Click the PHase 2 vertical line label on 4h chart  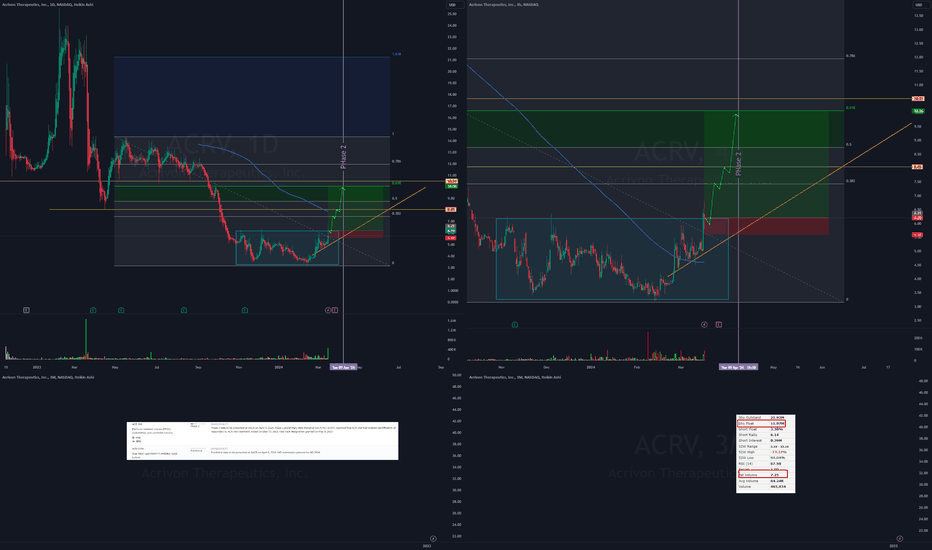[738, 164]
